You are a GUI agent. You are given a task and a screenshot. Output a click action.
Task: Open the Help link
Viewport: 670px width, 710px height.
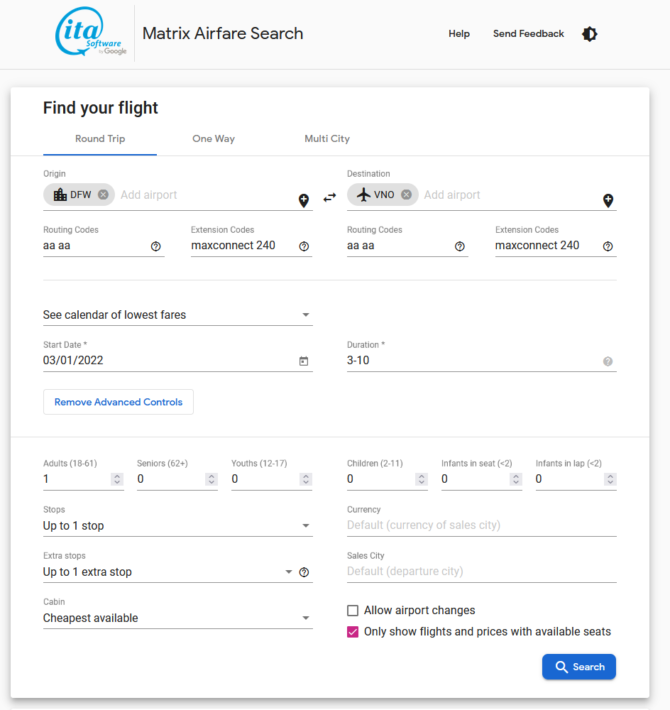click(x=459, y=34)
